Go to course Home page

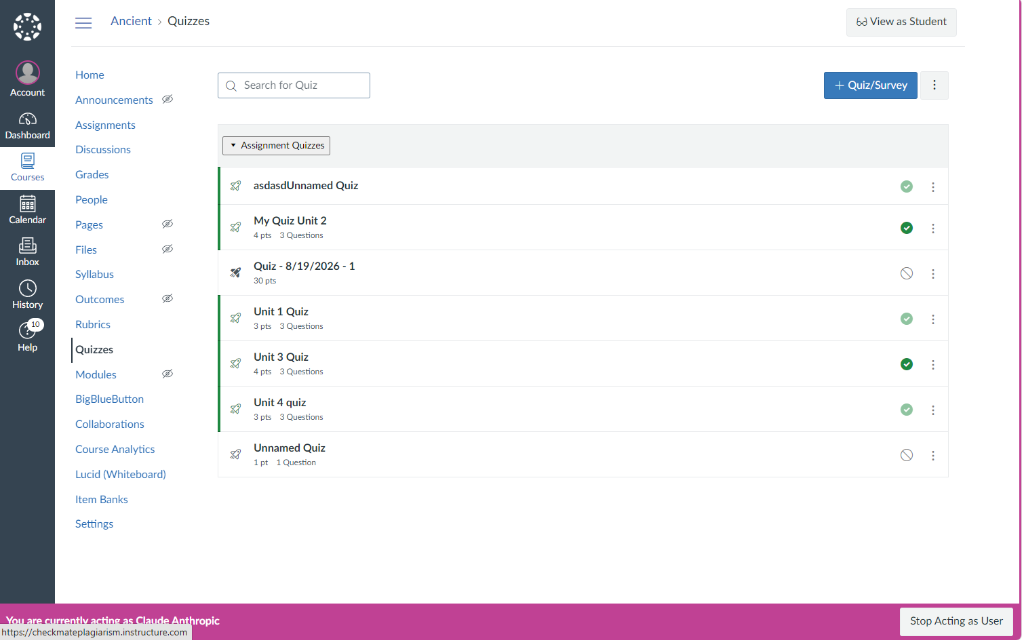point(89,75)
